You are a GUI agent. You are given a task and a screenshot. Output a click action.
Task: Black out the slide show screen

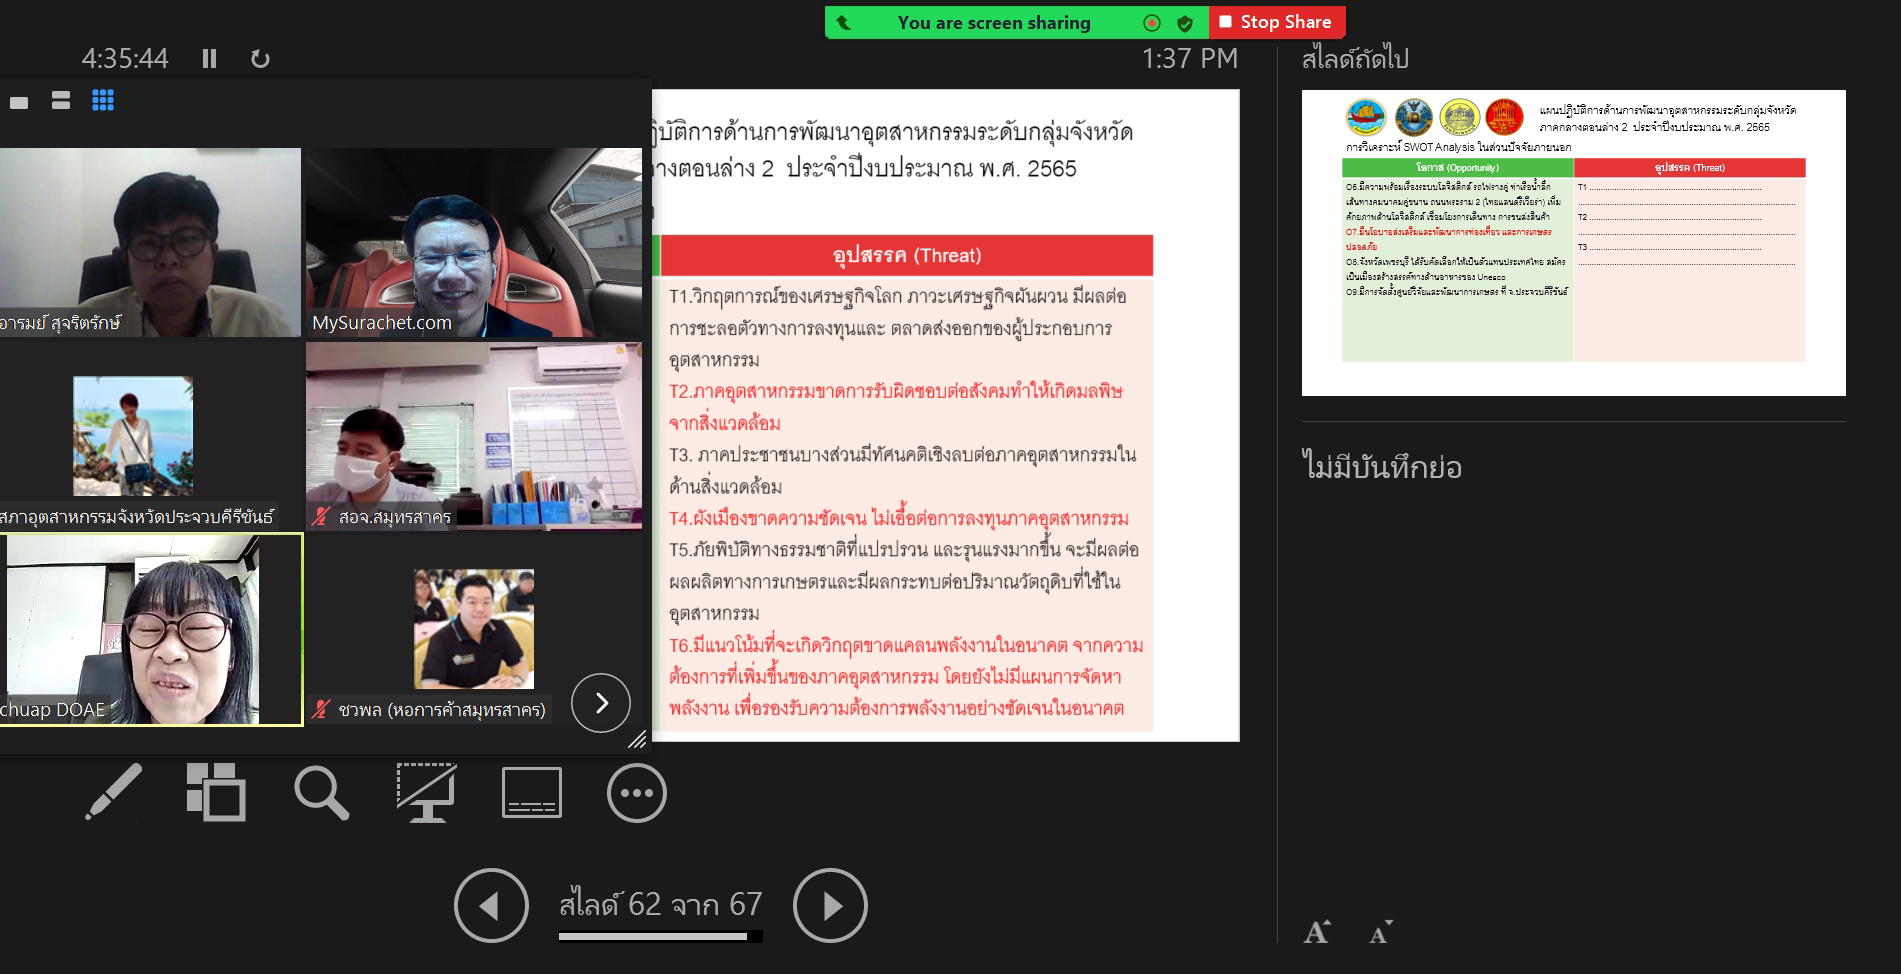point(426,792)
